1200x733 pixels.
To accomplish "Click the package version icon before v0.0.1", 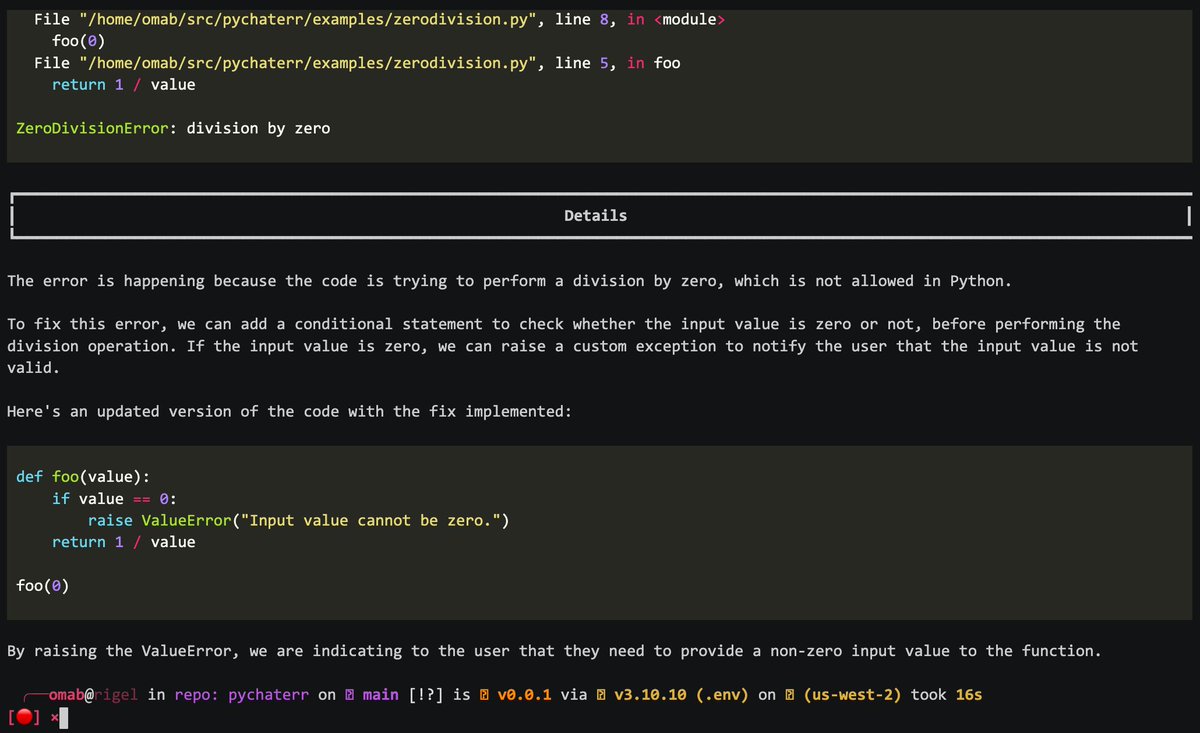I will click(x=485, y=694).
